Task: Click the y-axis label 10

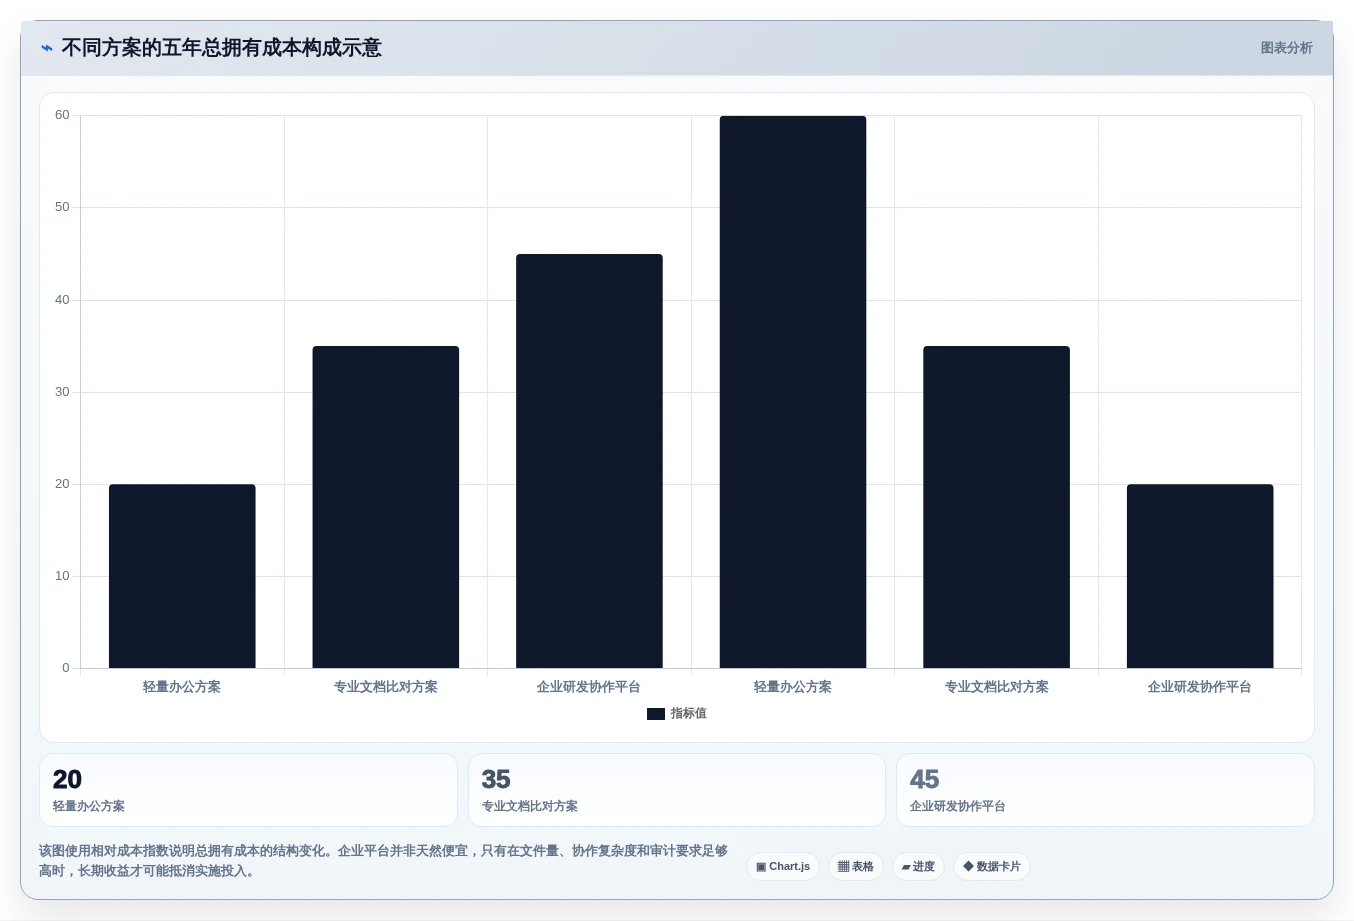Action: coord(62,576)
